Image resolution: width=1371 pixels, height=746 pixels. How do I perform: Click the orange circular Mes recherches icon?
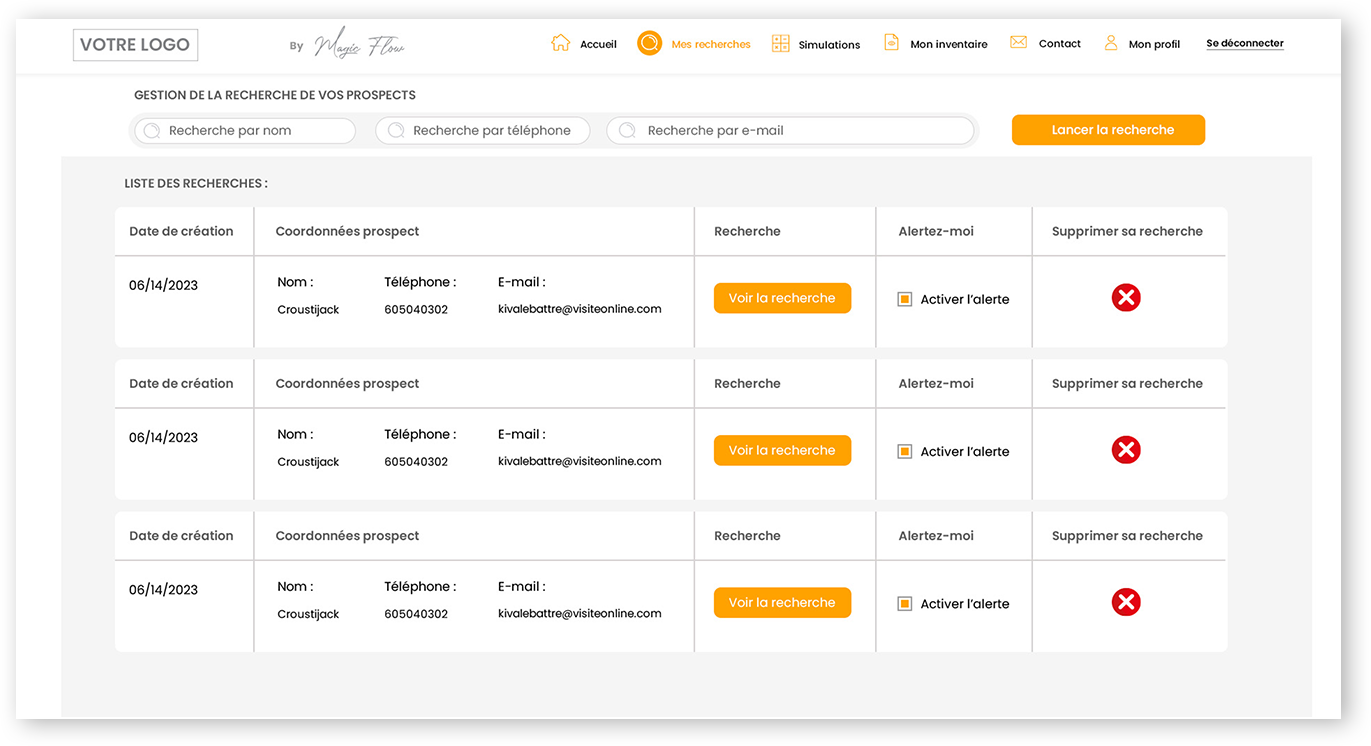(x=650, y=43)
